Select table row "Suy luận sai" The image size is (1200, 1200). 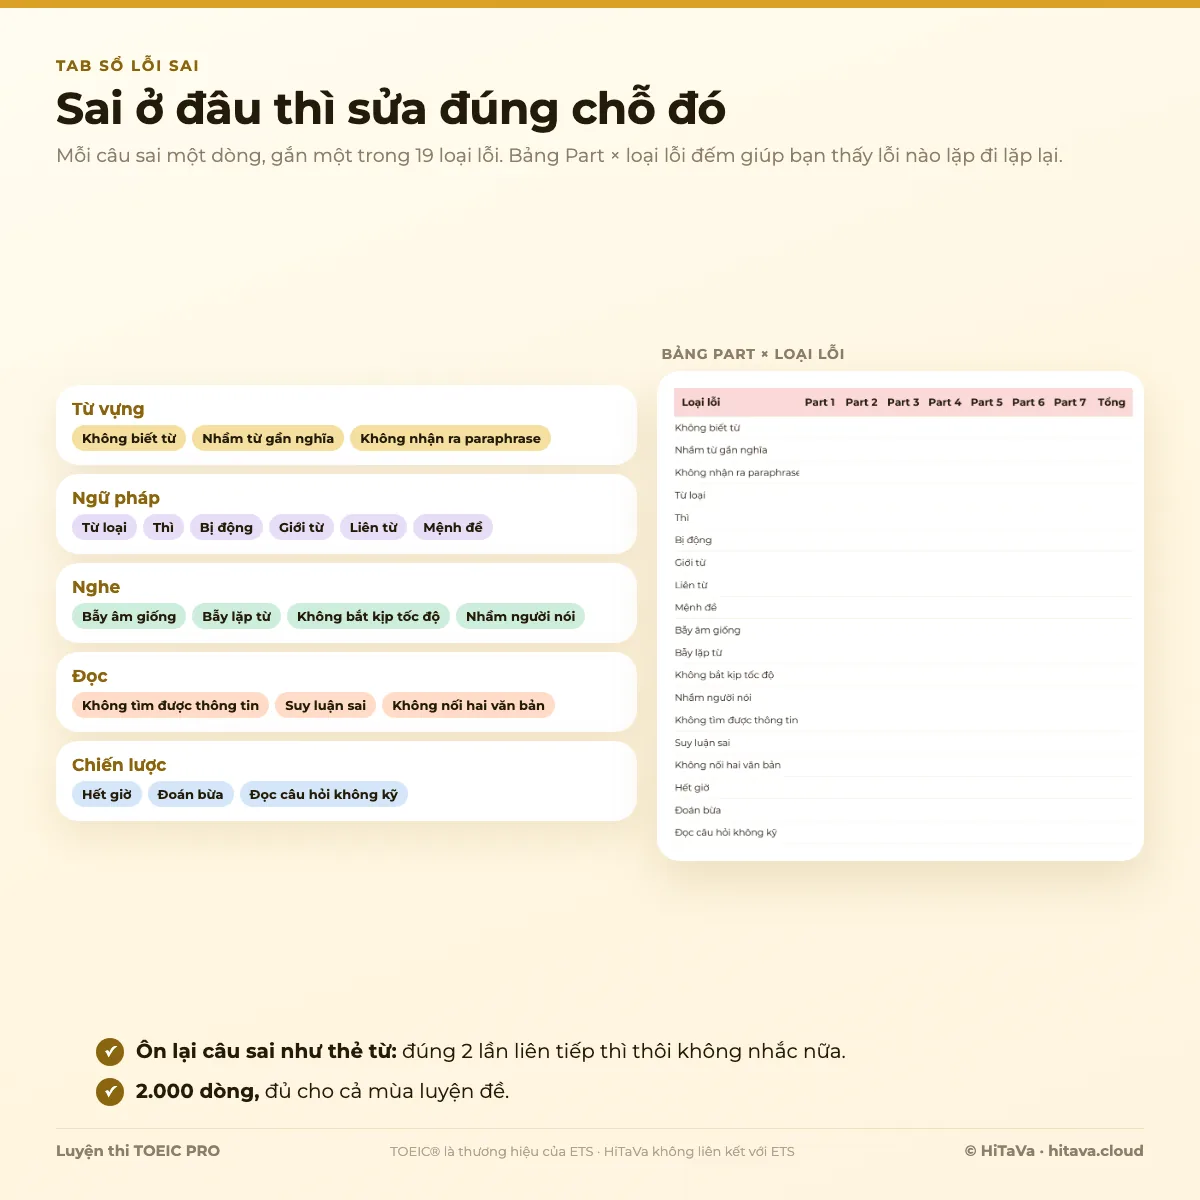coord(903,743)
